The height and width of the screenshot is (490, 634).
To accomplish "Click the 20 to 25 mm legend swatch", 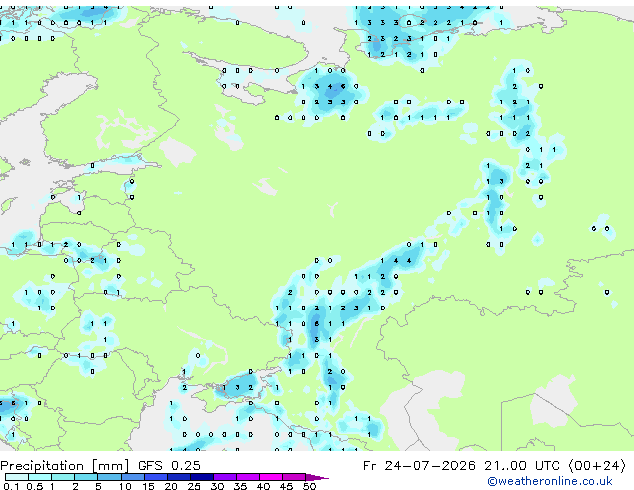I will [x=179, y=477].
